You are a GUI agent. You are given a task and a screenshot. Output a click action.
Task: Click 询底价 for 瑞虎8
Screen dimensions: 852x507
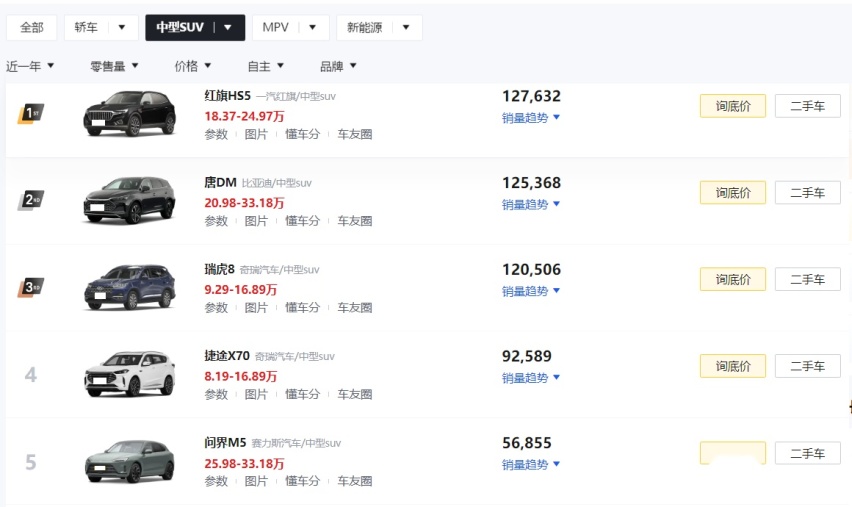[x=732, y=279]
